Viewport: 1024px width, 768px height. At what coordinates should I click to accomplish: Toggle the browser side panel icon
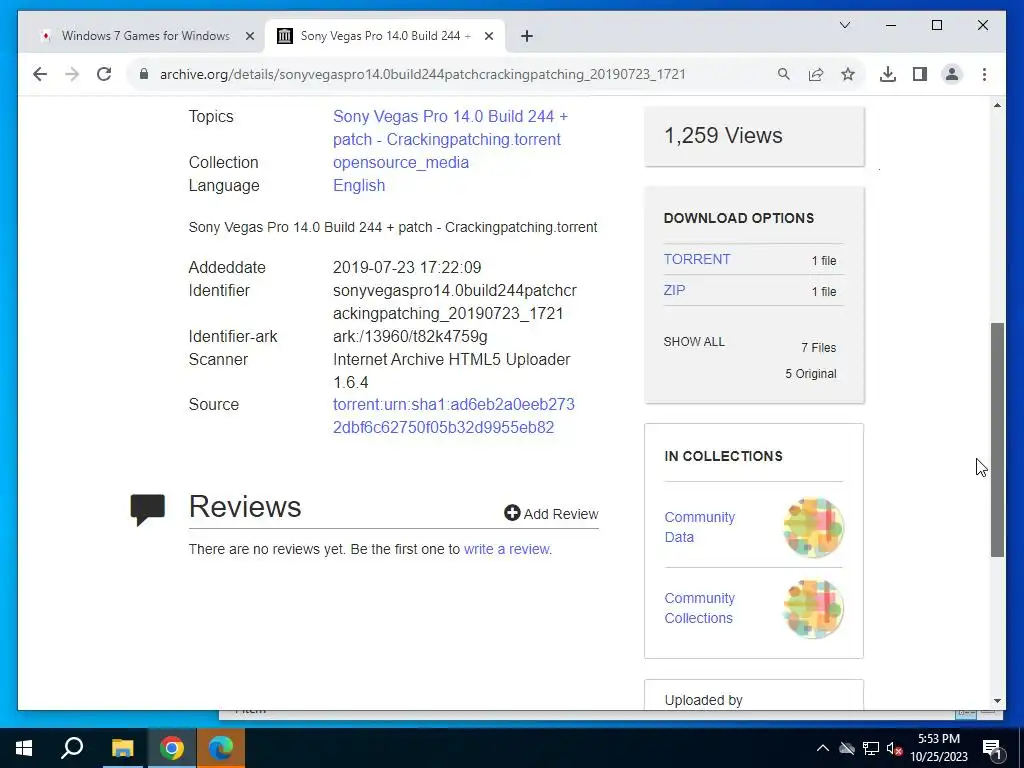pyautogui.click(x=920, y=74)
